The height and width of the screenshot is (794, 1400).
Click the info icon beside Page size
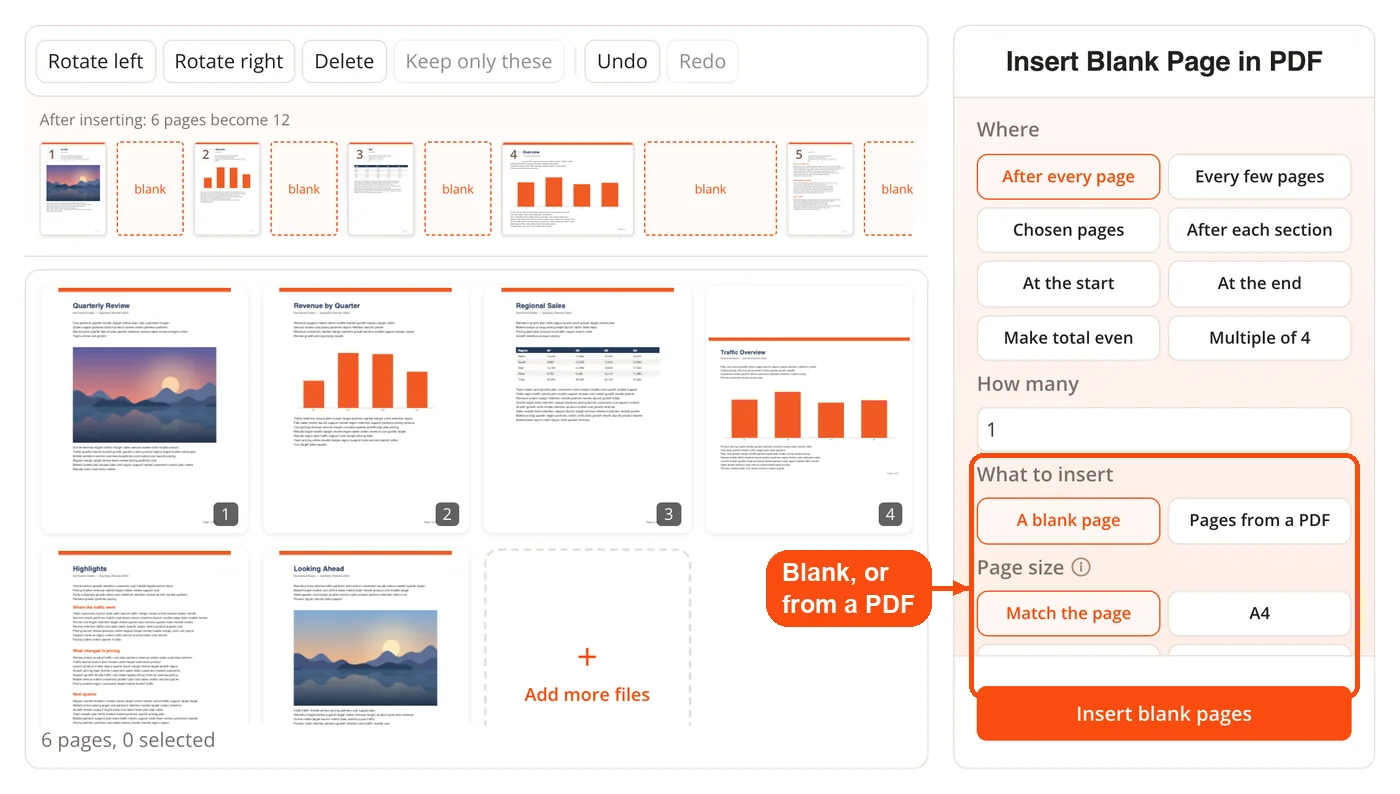(1081, 567)
